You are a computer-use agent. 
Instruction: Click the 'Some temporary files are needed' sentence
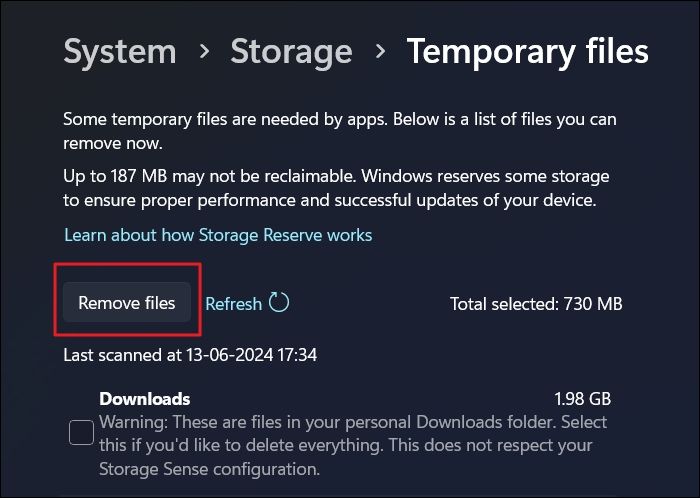[x=340, y=119]
